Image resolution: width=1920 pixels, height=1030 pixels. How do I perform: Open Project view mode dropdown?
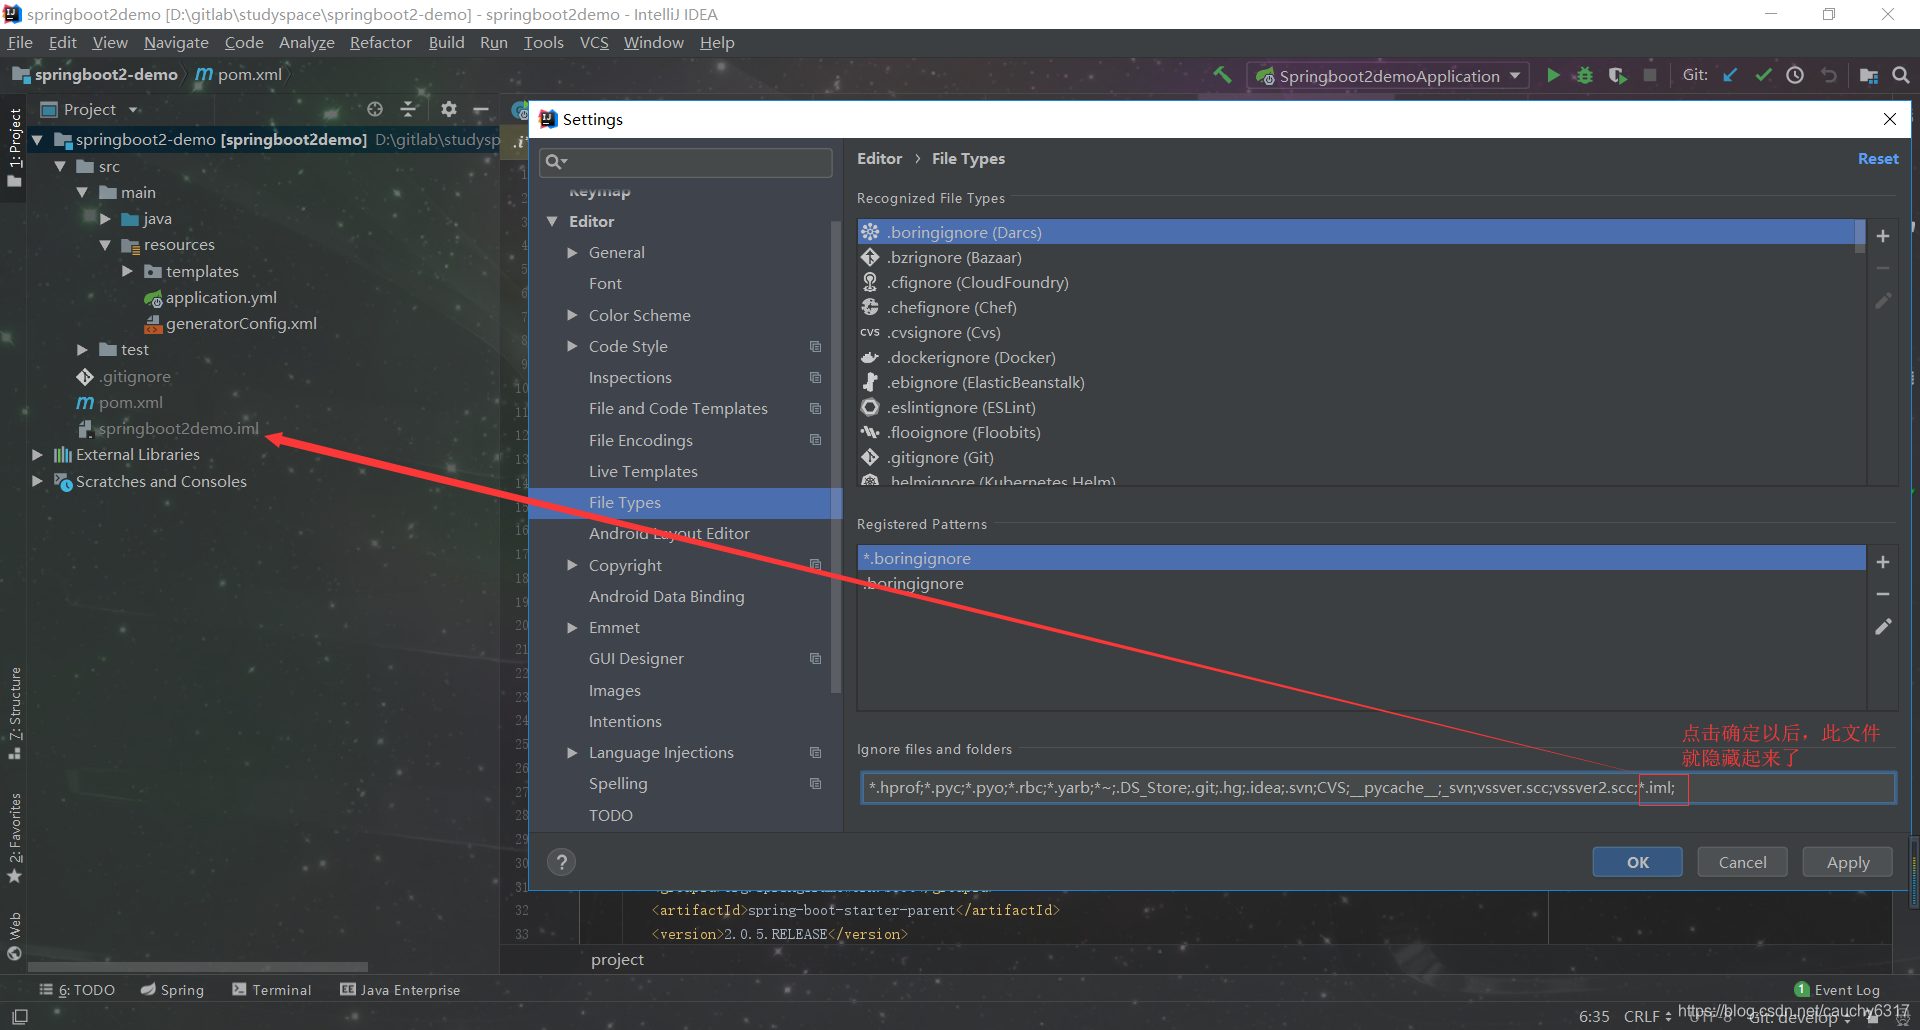[132, 110]
